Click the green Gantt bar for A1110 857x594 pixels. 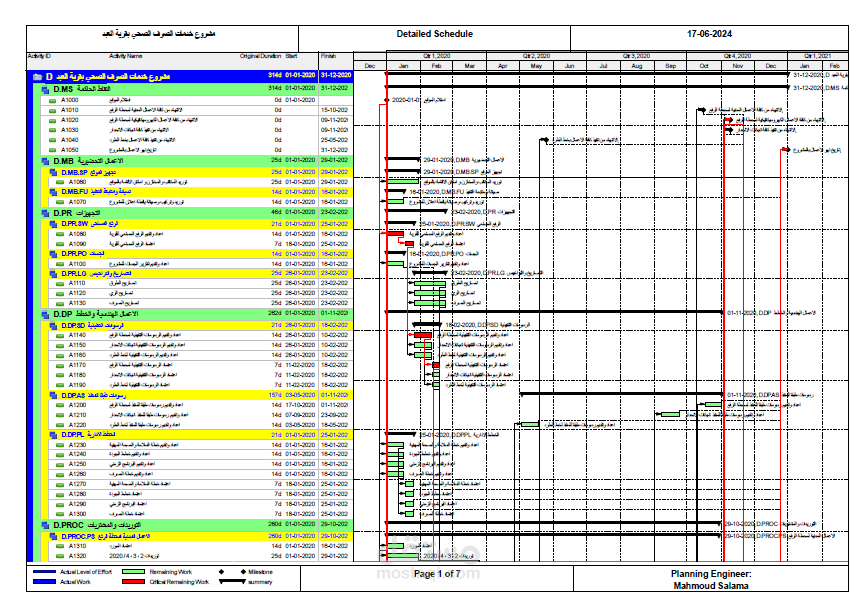[x=430, y=284]
